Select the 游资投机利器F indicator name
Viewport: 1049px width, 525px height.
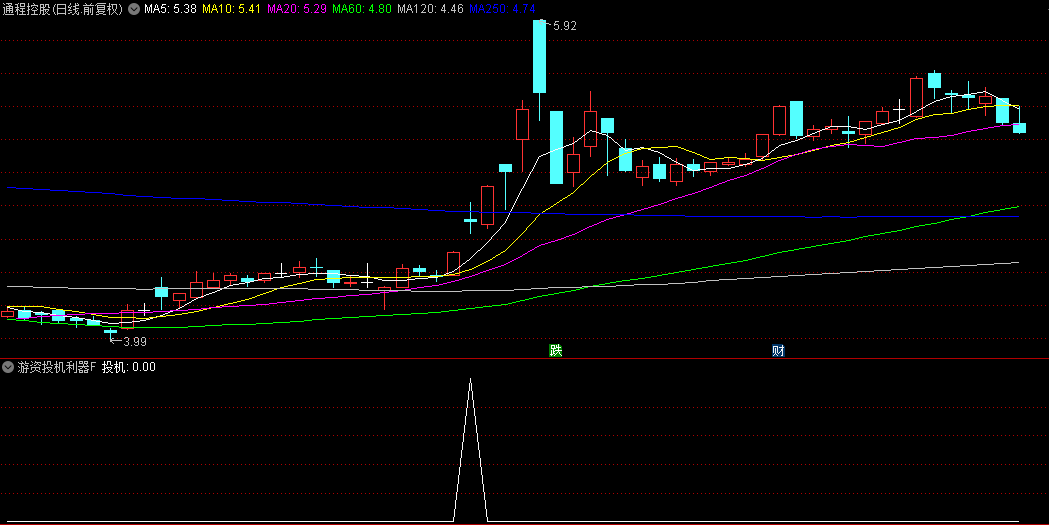click(x=57, y=367)
